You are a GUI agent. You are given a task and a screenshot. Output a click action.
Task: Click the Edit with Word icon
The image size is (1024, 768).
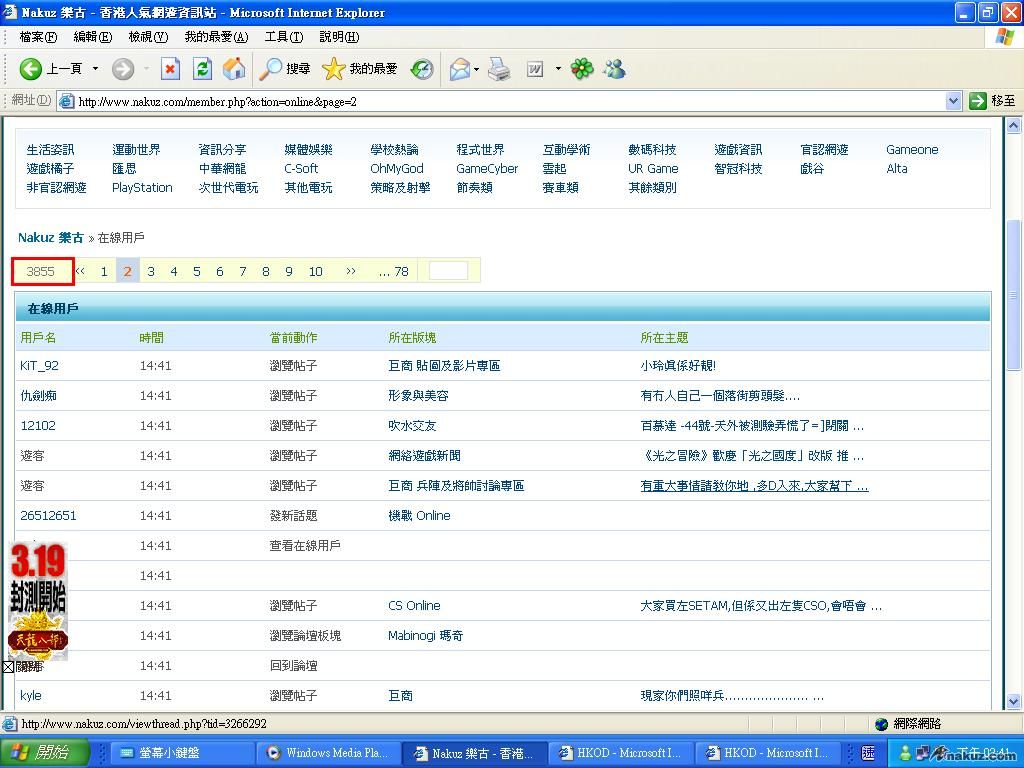pyautogui.click(x=535, y=69)
